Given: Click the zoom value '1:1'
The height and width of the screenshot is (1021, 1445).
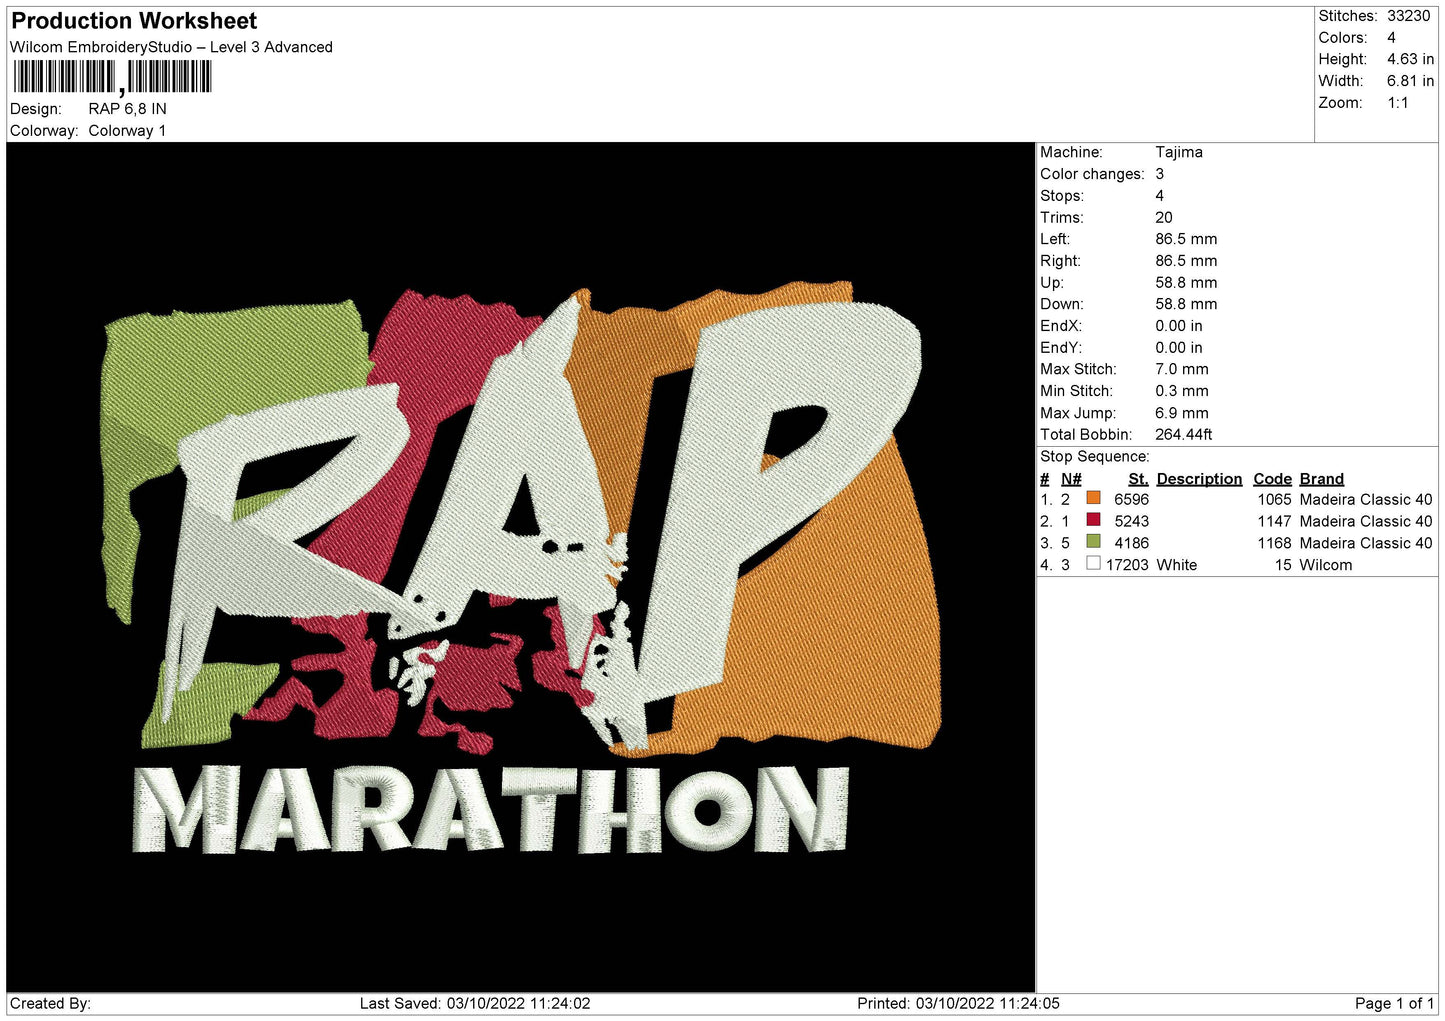Looking at the screenshot, I should (1398, 103).
